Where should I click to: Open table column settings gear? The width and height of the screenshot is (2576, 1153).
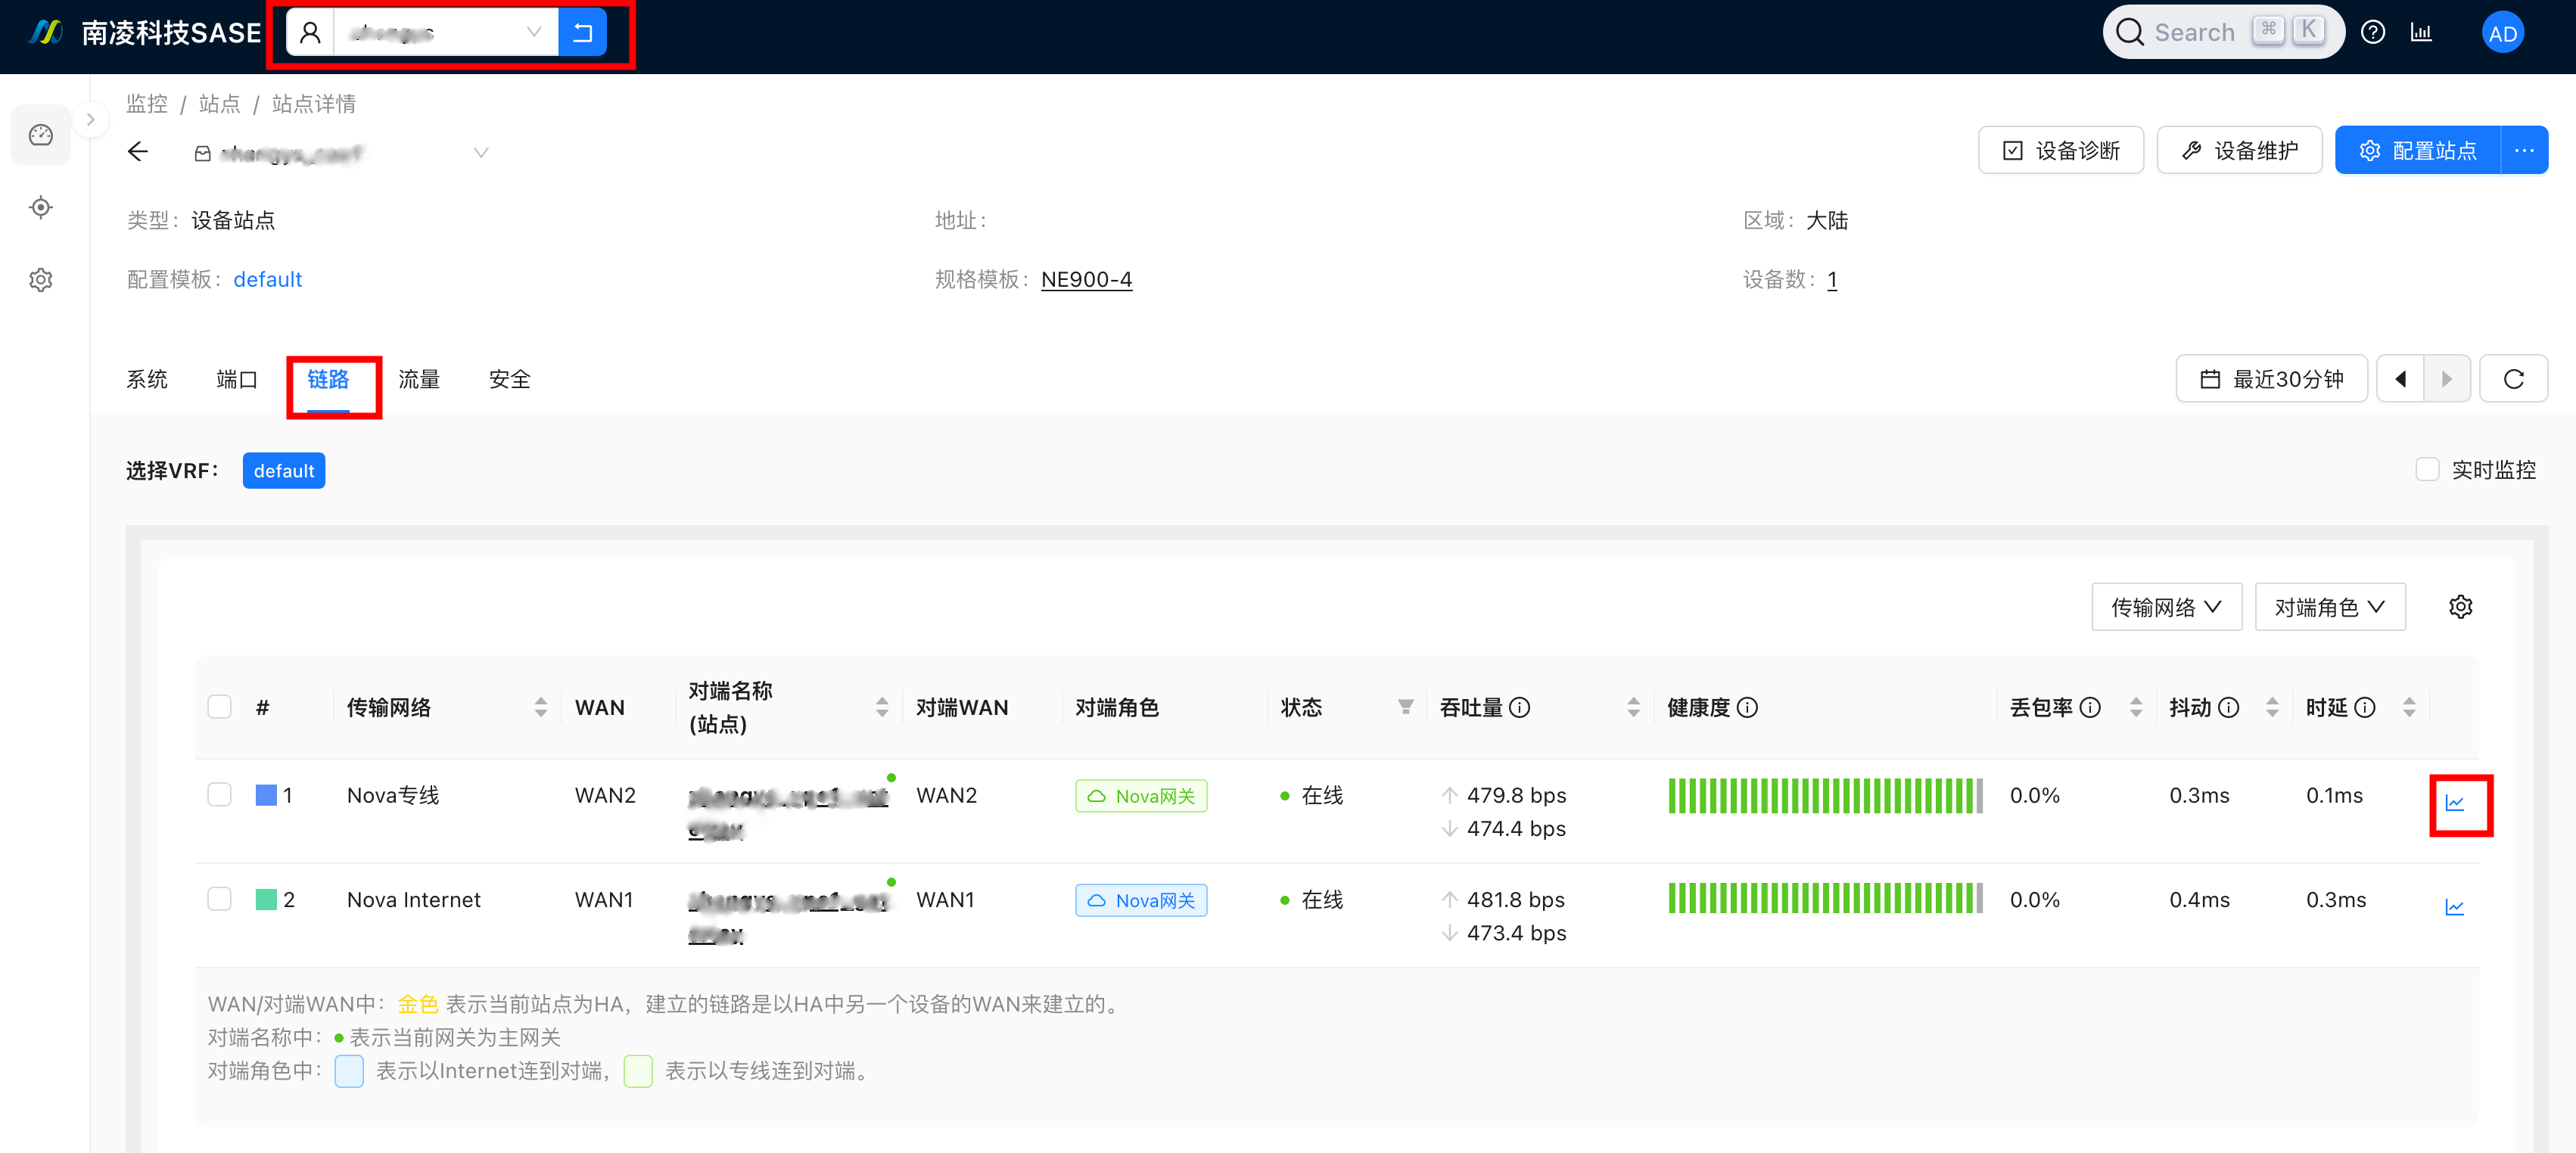[x=2460, y=607]
